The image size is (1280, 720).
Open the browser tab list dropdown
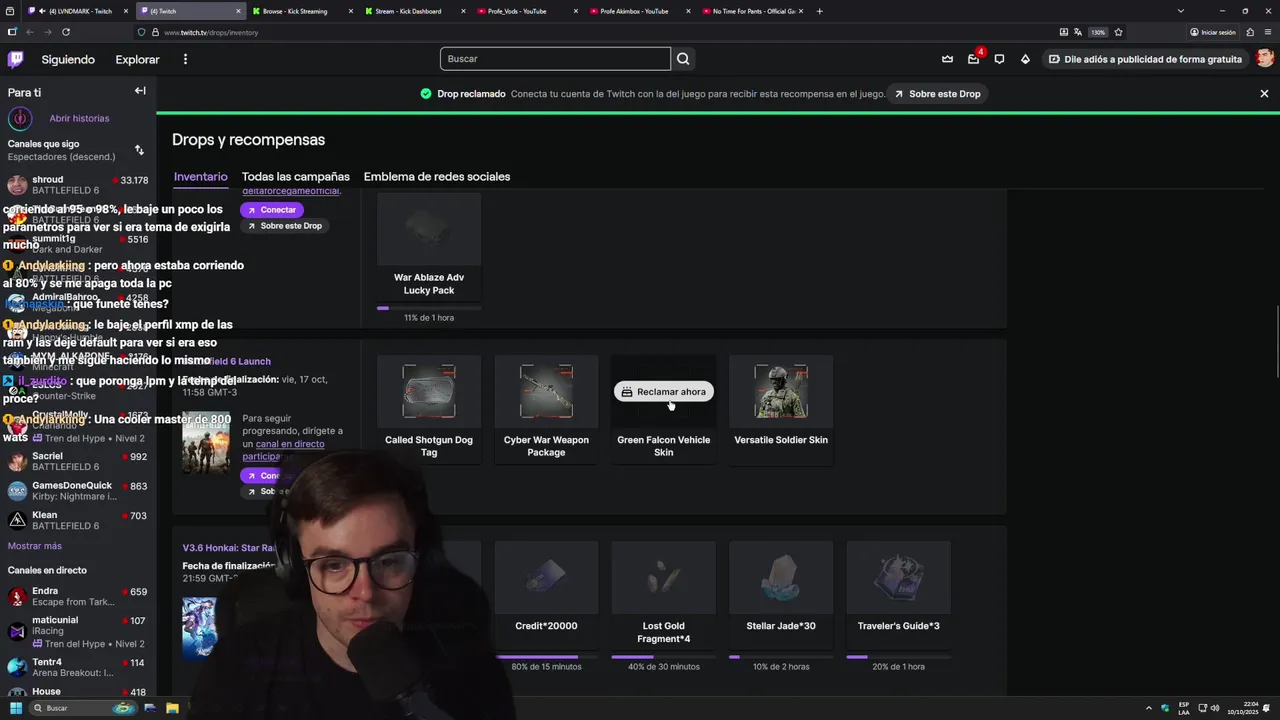pyautogui.click(x=1181, y=11)
